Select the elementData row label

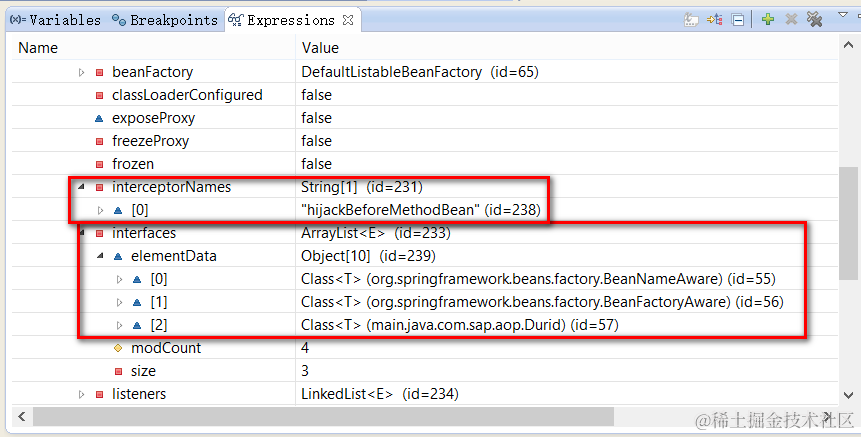(174, 256)
